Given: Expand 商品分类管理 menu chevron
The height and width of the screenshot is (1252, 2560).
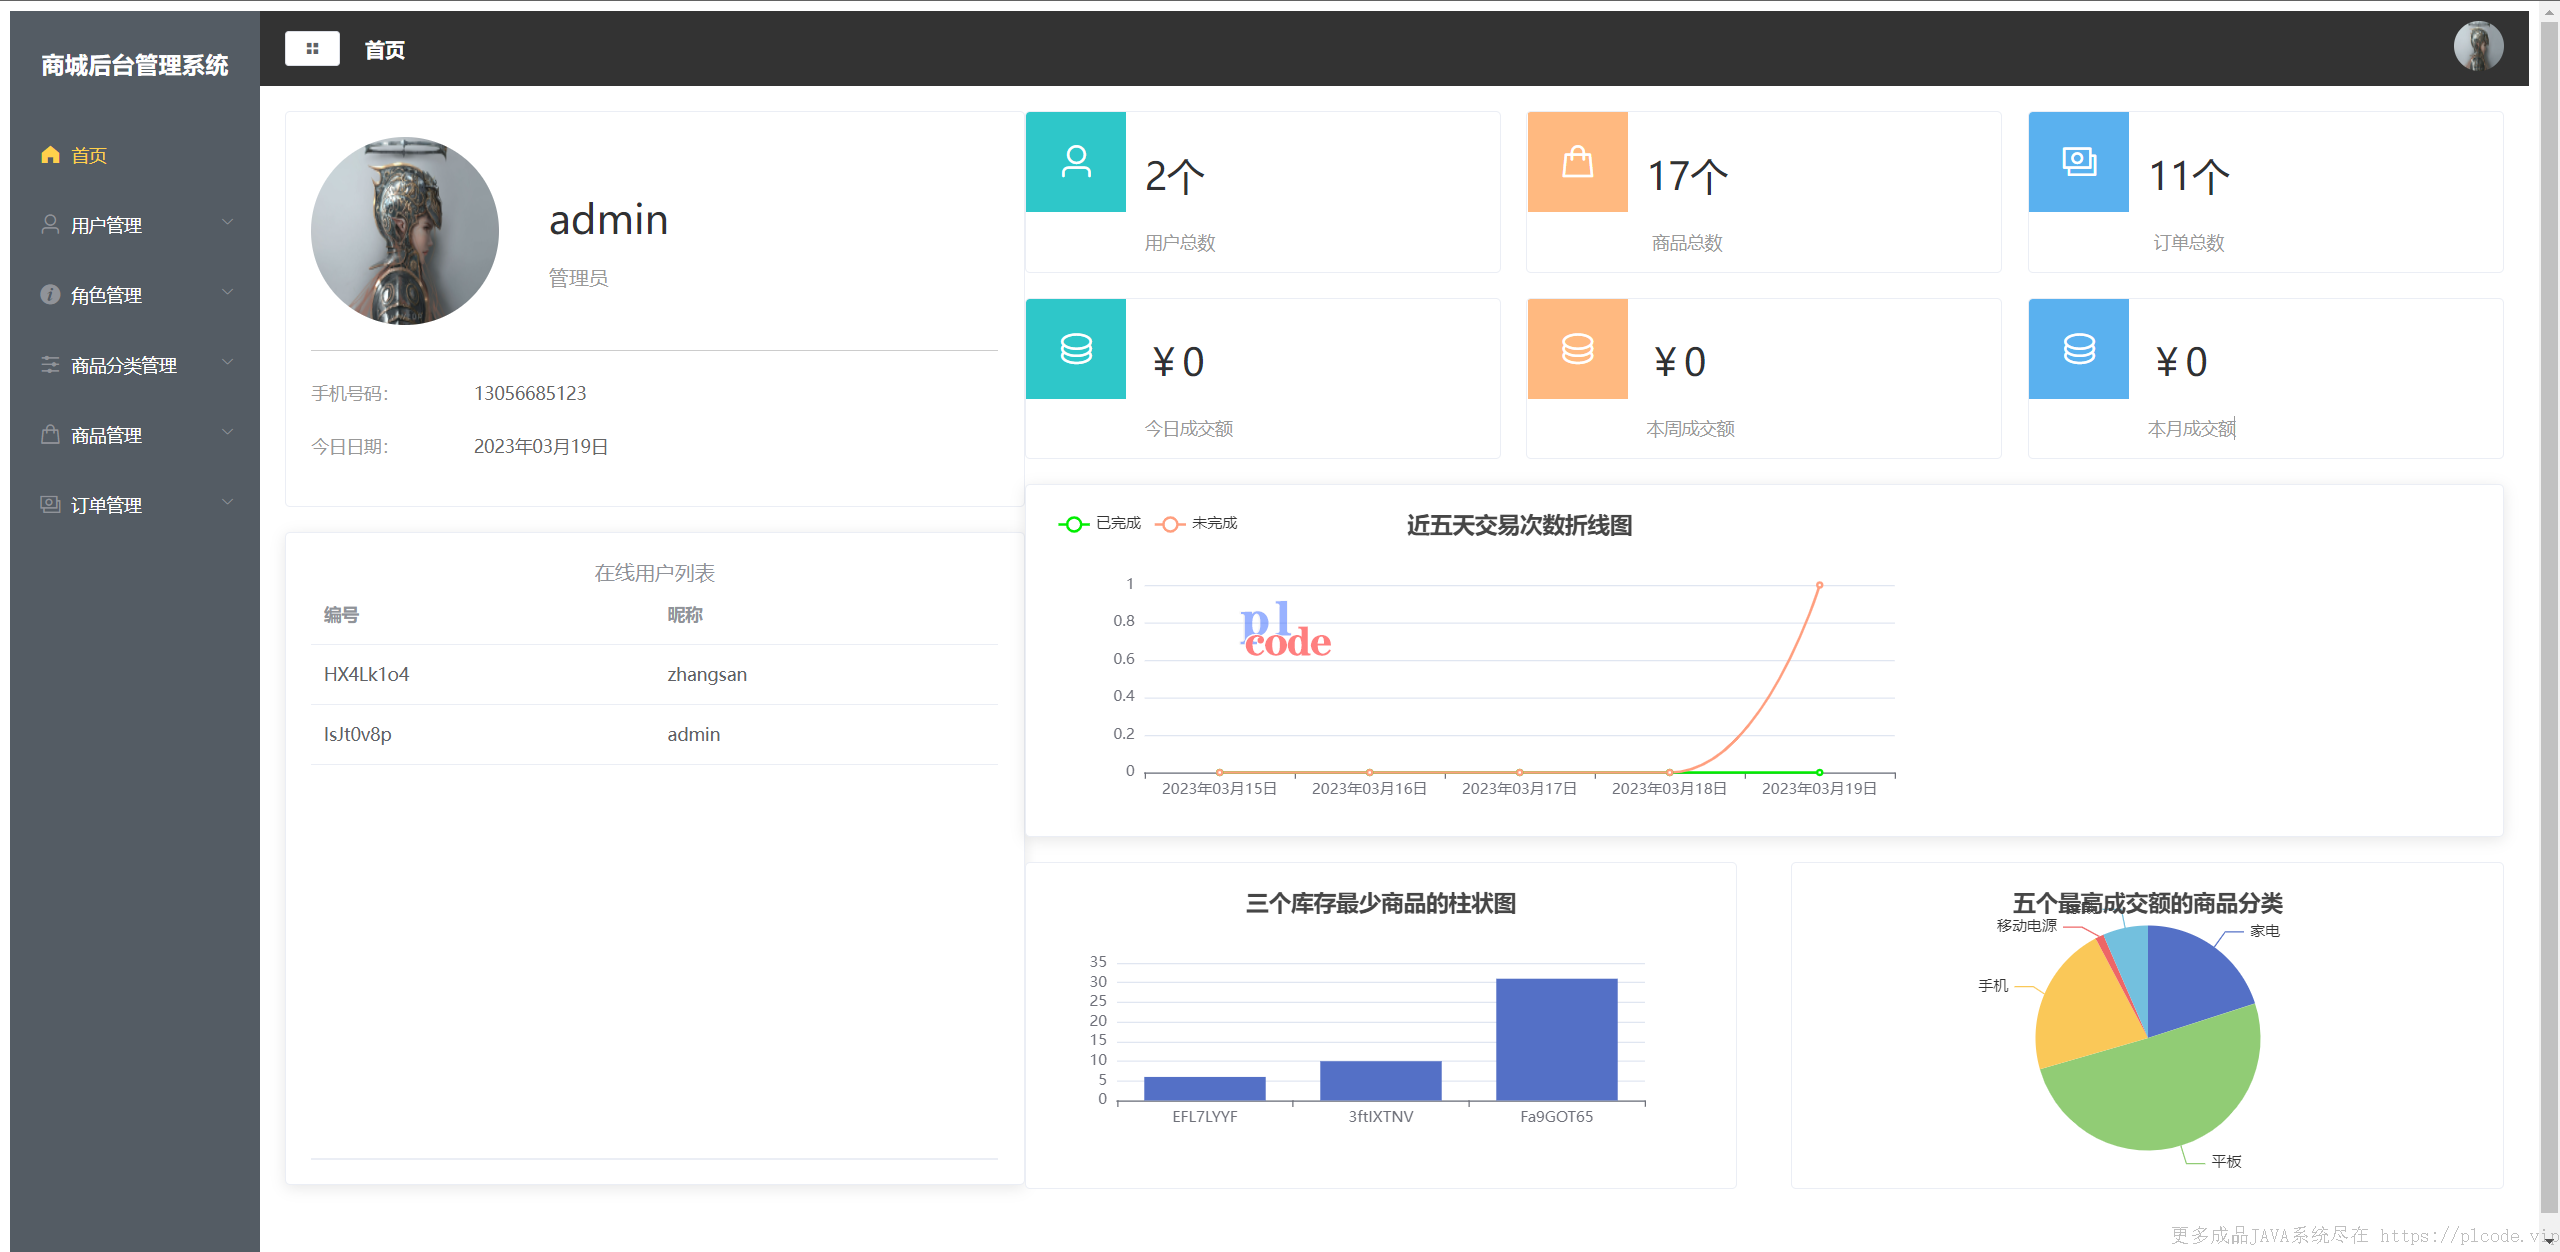Looking at the screenshot, I should pyautogui.click(x=228, y=363).
